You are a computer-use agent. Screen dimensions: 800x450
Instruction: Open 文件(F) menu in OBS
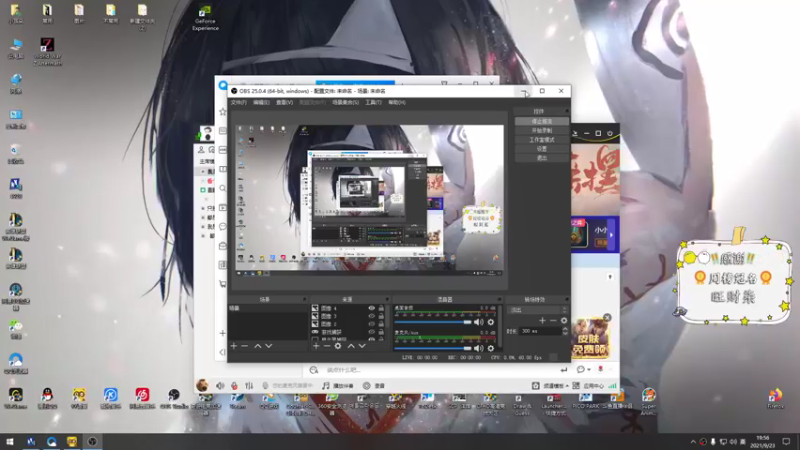[x=238, y=103]
